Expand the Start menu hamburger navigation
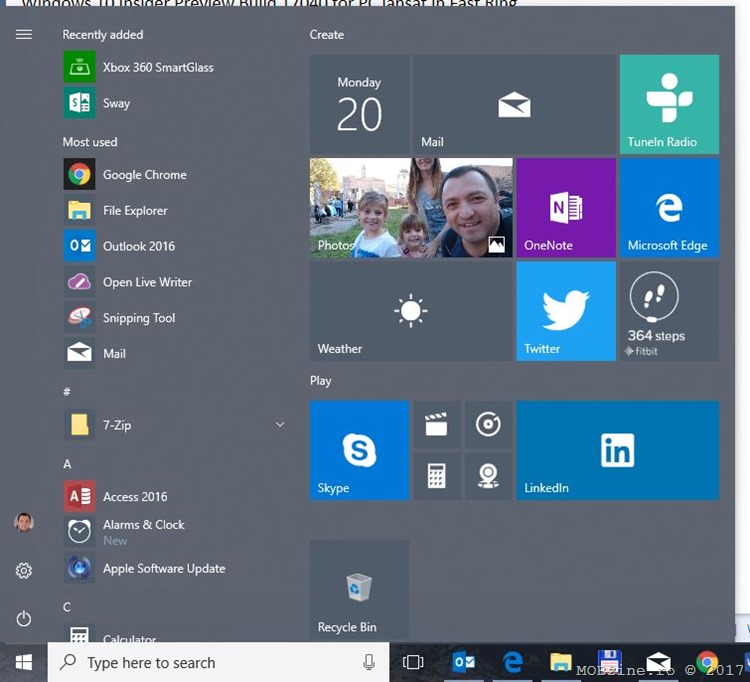750x682 pixels. coord(24,34)
